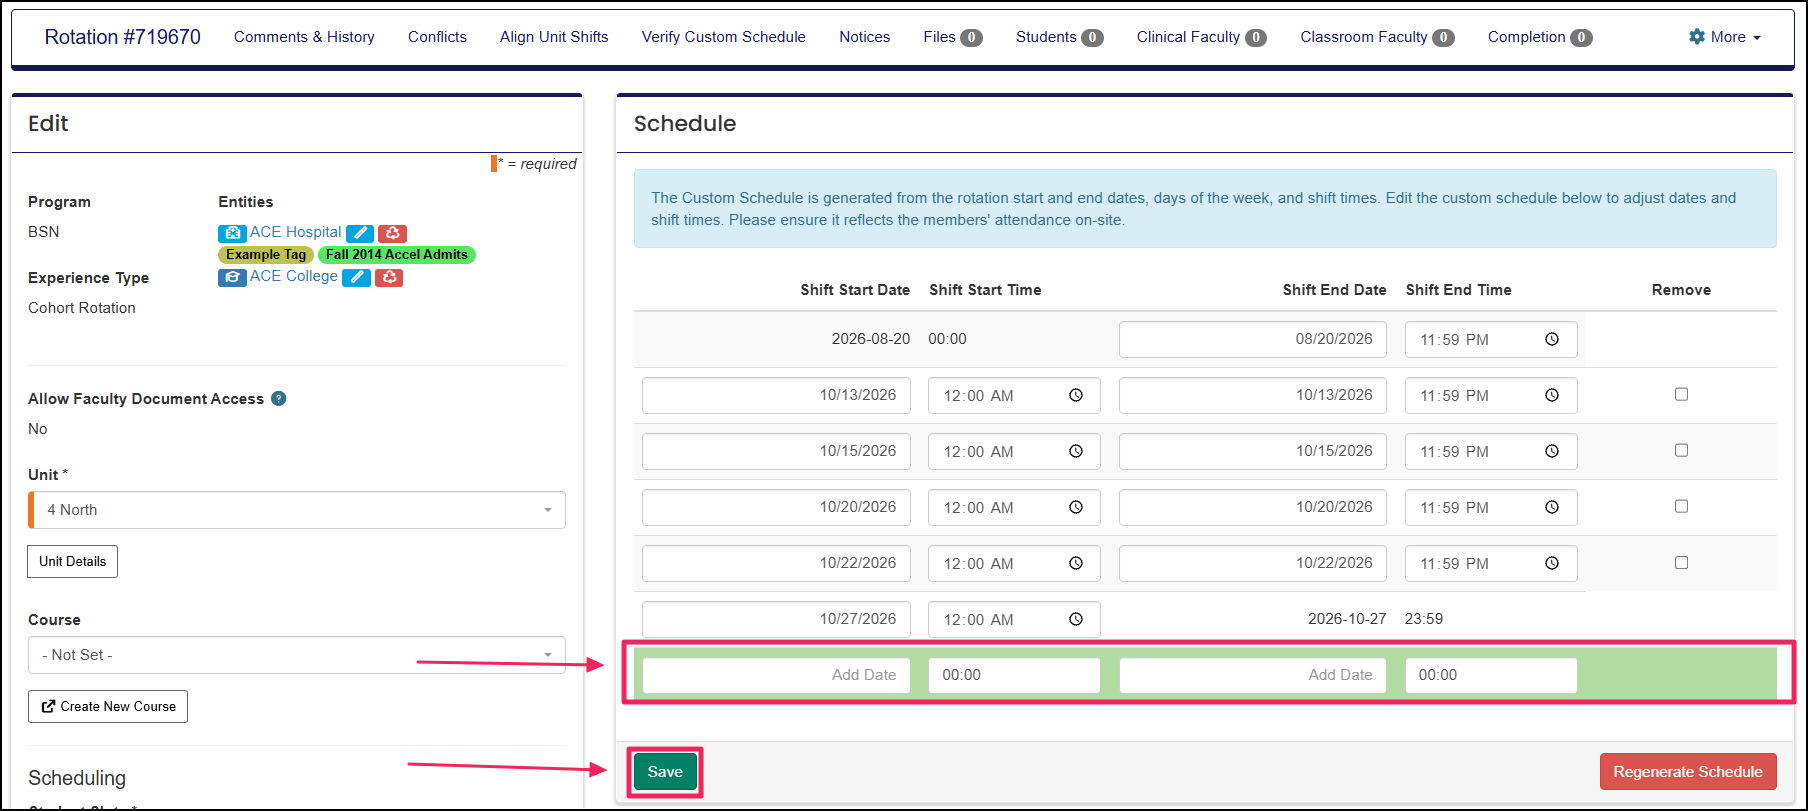The image size is (1808, 811).
Task: Open the clock picker for the 10/20/2026 end time
Action: pos(1552,507)
